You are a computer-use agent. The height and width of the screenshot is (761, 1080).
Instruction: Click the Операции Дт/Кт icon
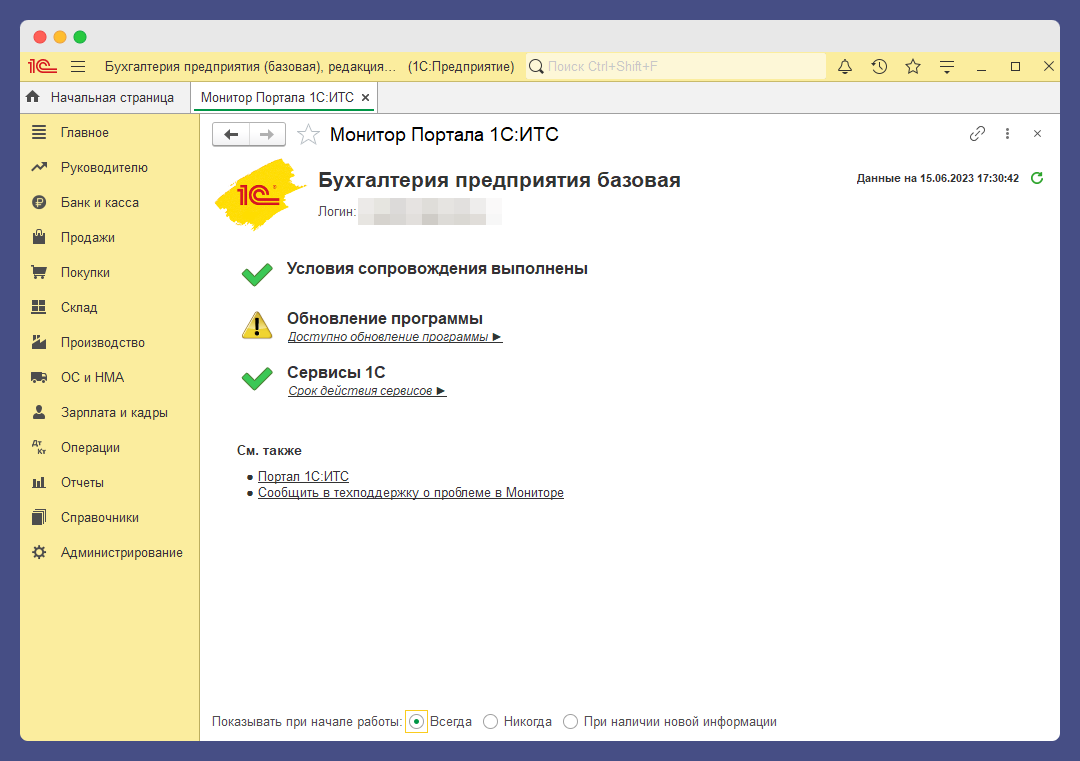tap(39, 447)
